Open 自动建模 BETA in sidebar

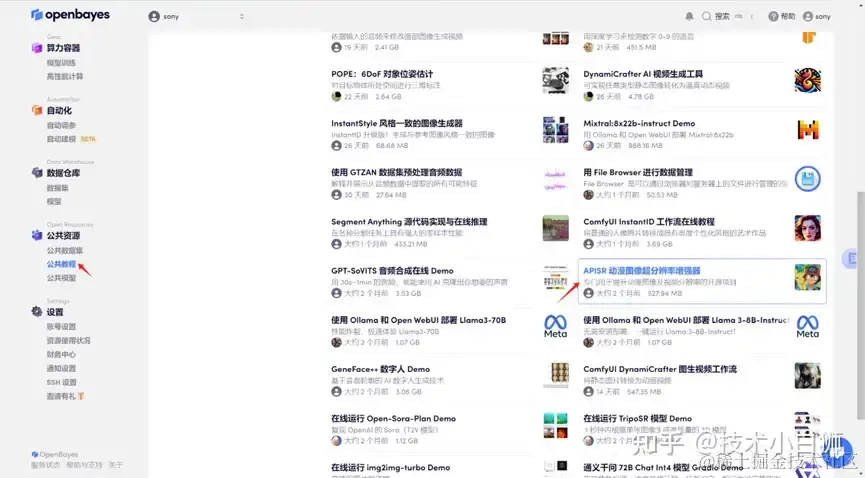pos(71,139)
